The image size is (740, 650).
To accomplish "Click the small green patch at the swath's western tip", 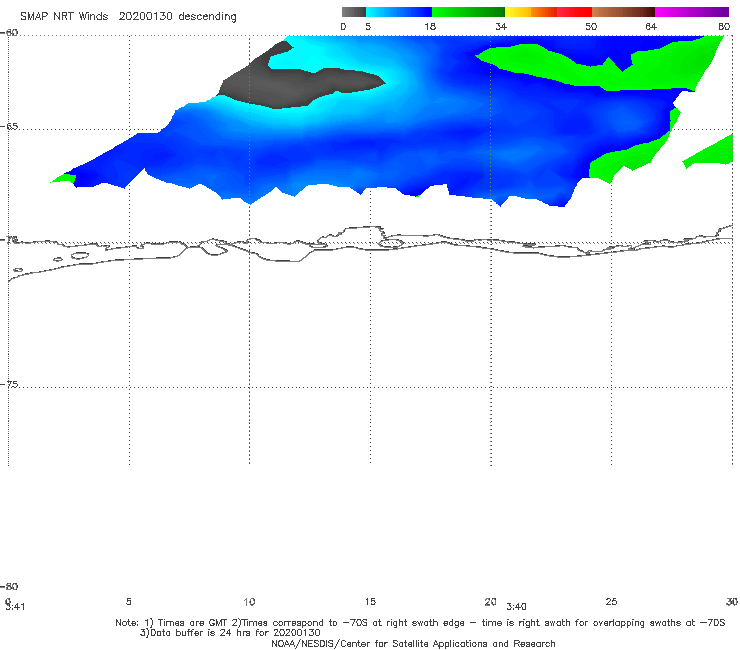I will coord(65,178).
